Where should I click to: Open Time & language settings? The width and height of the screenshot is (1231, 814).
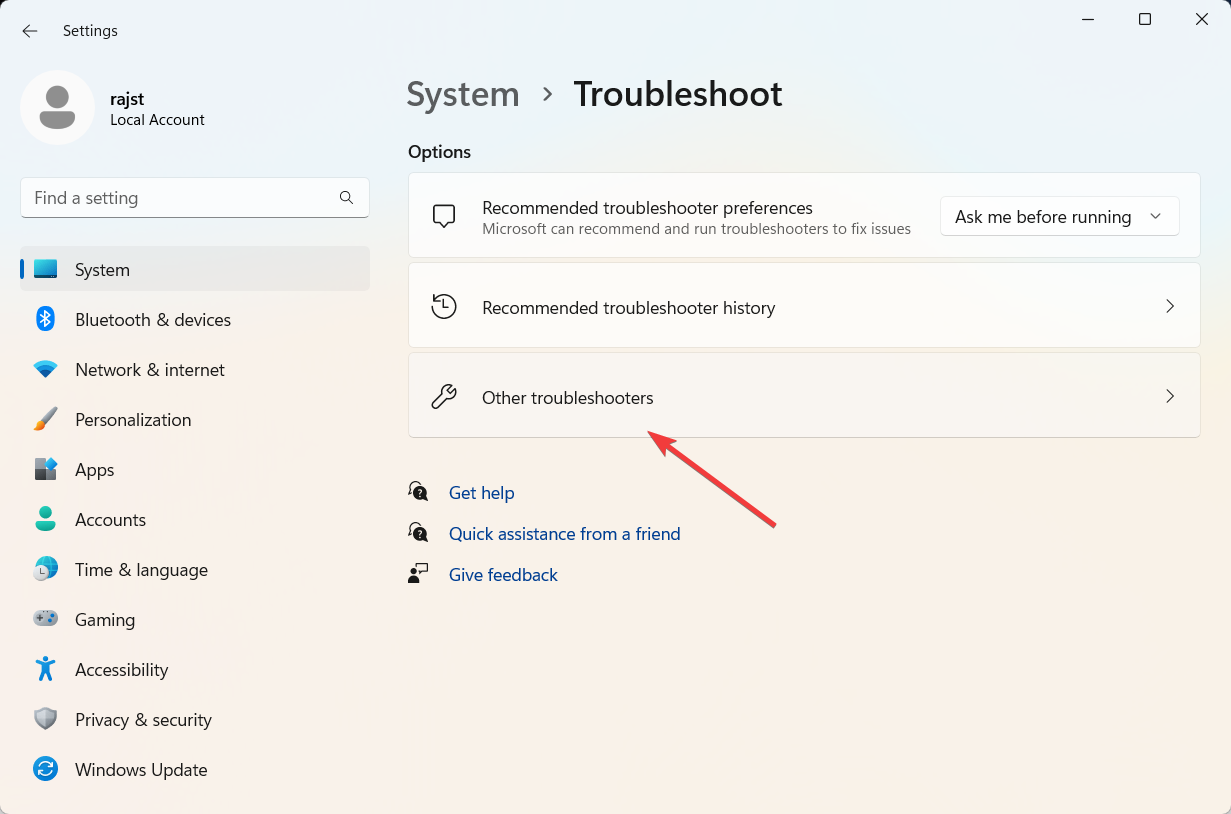click(x=195, y=569)
